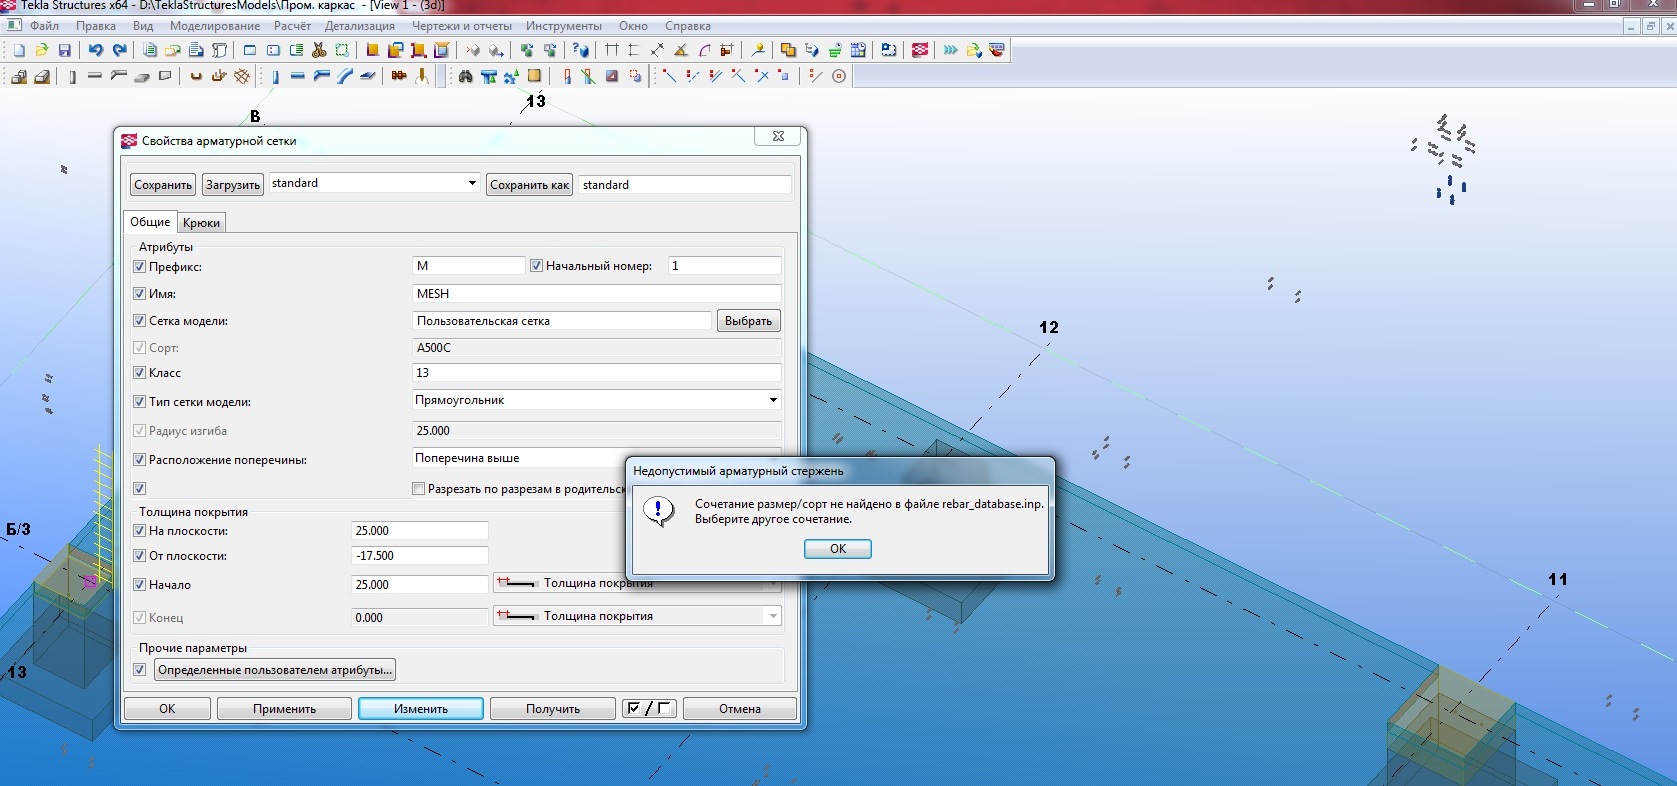Uncheck the Префикс checkbox
The image size is (1677, 786).
pos(140,267)
